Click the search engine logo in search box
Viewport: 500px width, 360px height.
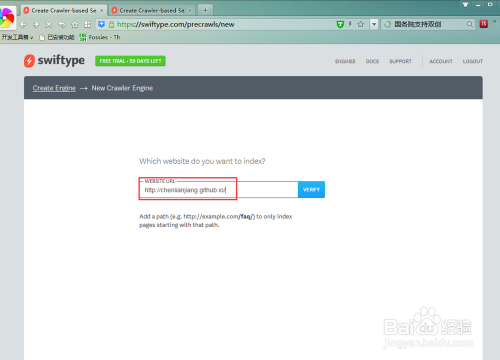(x=387, y=24)
